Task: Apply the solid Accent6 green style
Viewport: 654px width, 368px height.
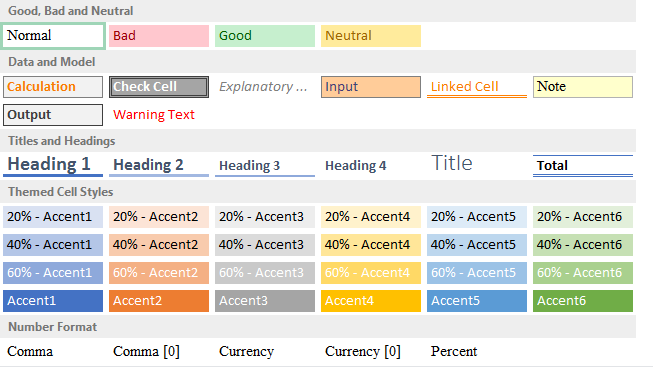Action: click(583, 301)
